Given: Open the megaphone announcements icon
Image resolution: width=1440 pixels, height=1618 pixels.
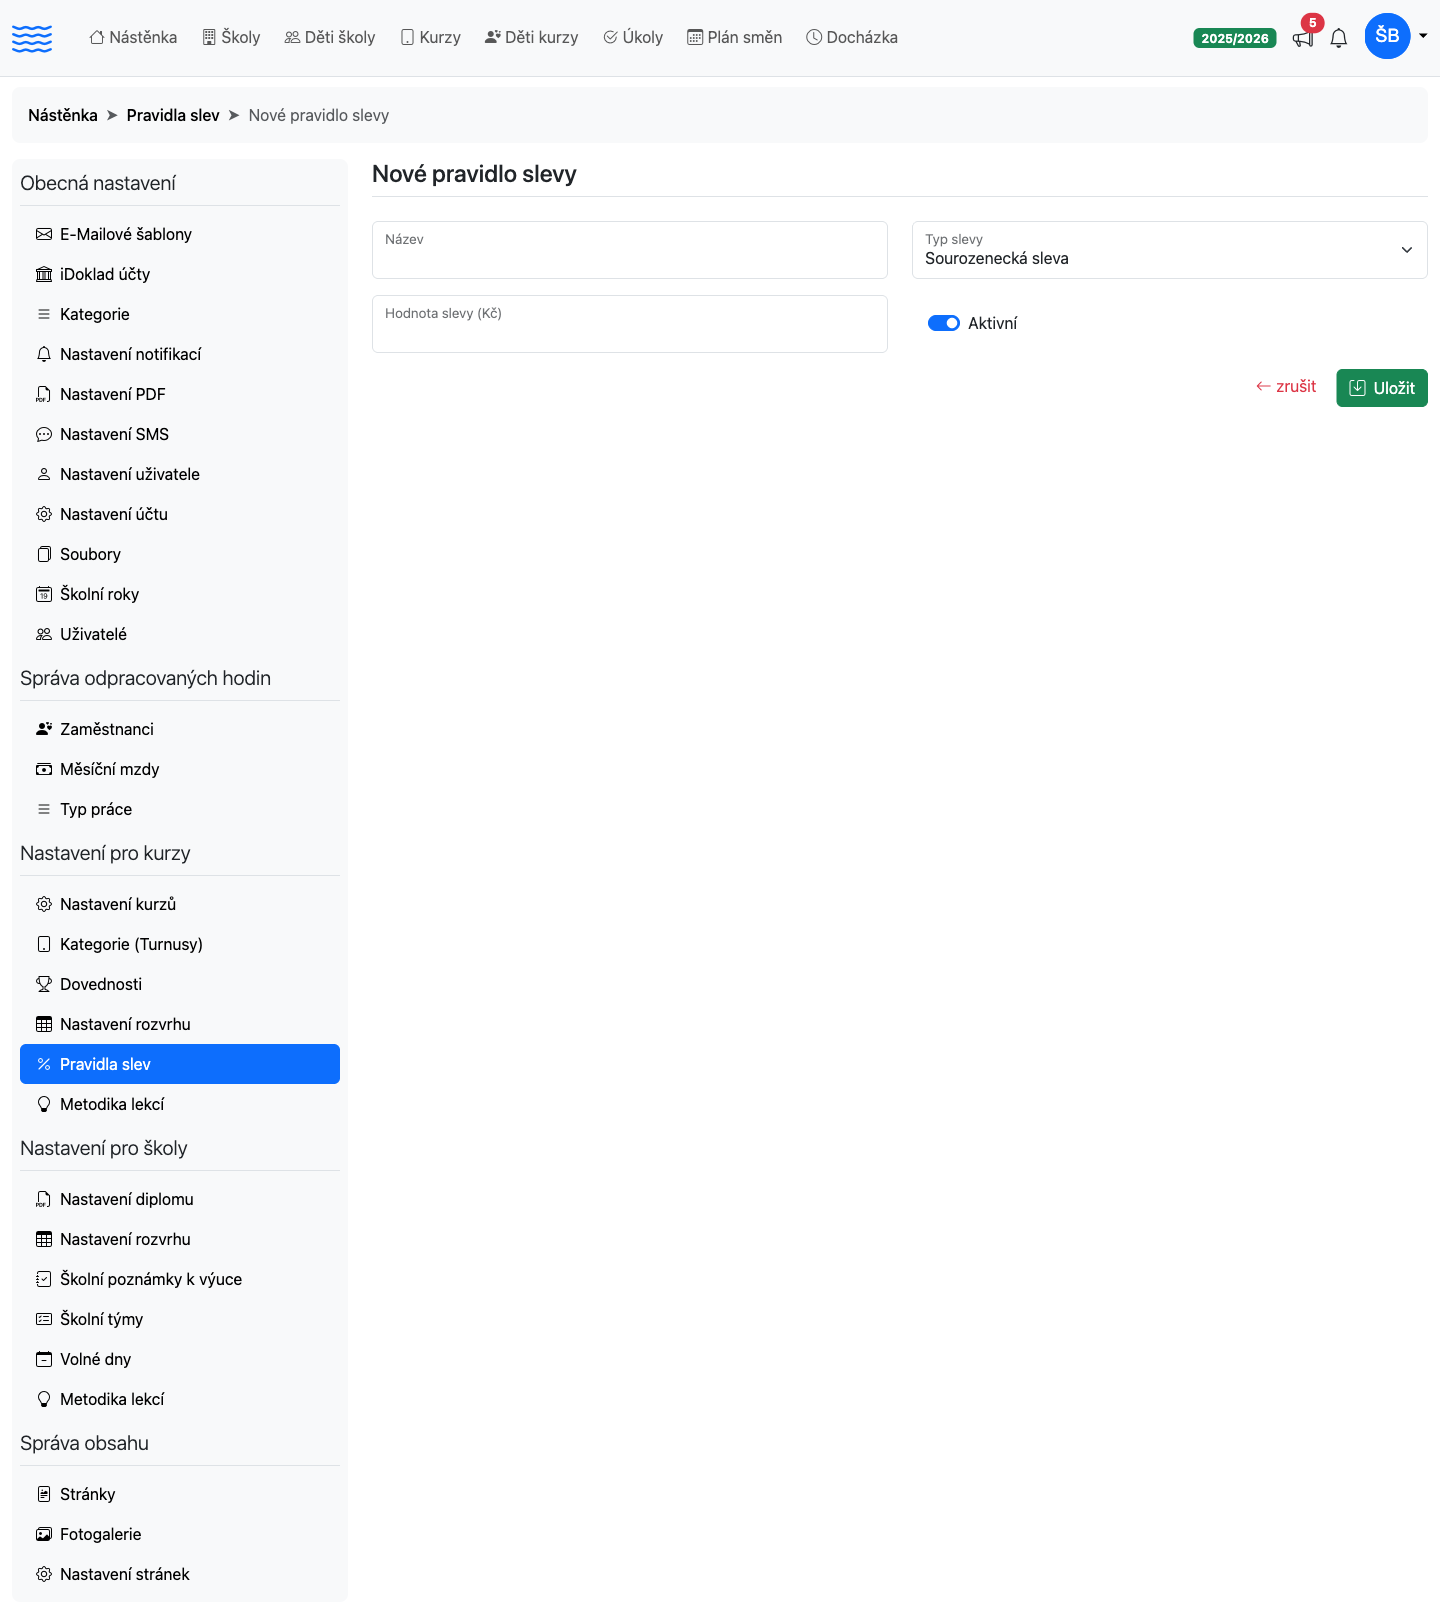Looking at the screenshot, I should [x=1303, y=39].
